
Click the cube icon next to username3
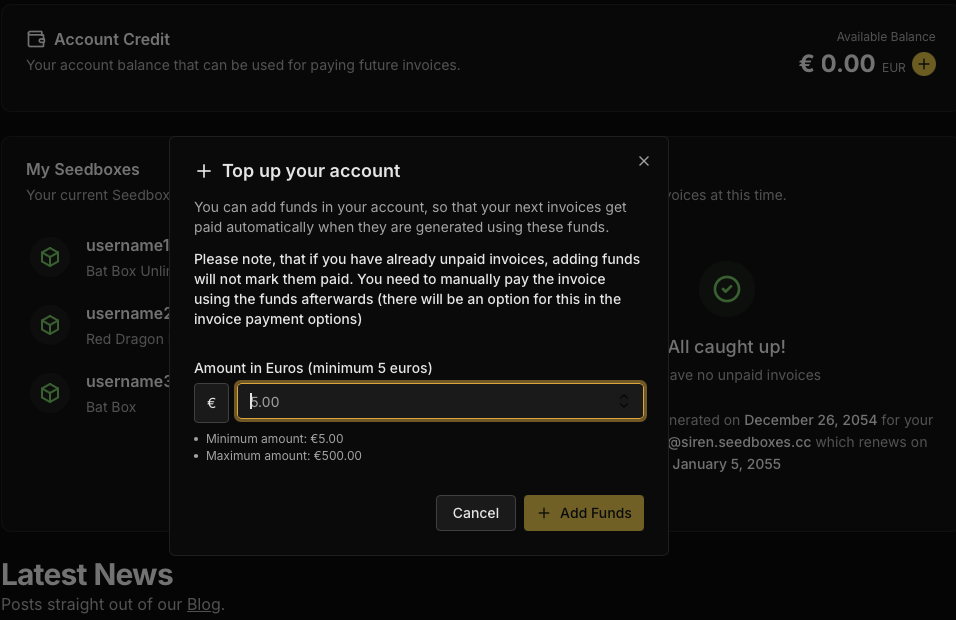click(x=50, y=393)
